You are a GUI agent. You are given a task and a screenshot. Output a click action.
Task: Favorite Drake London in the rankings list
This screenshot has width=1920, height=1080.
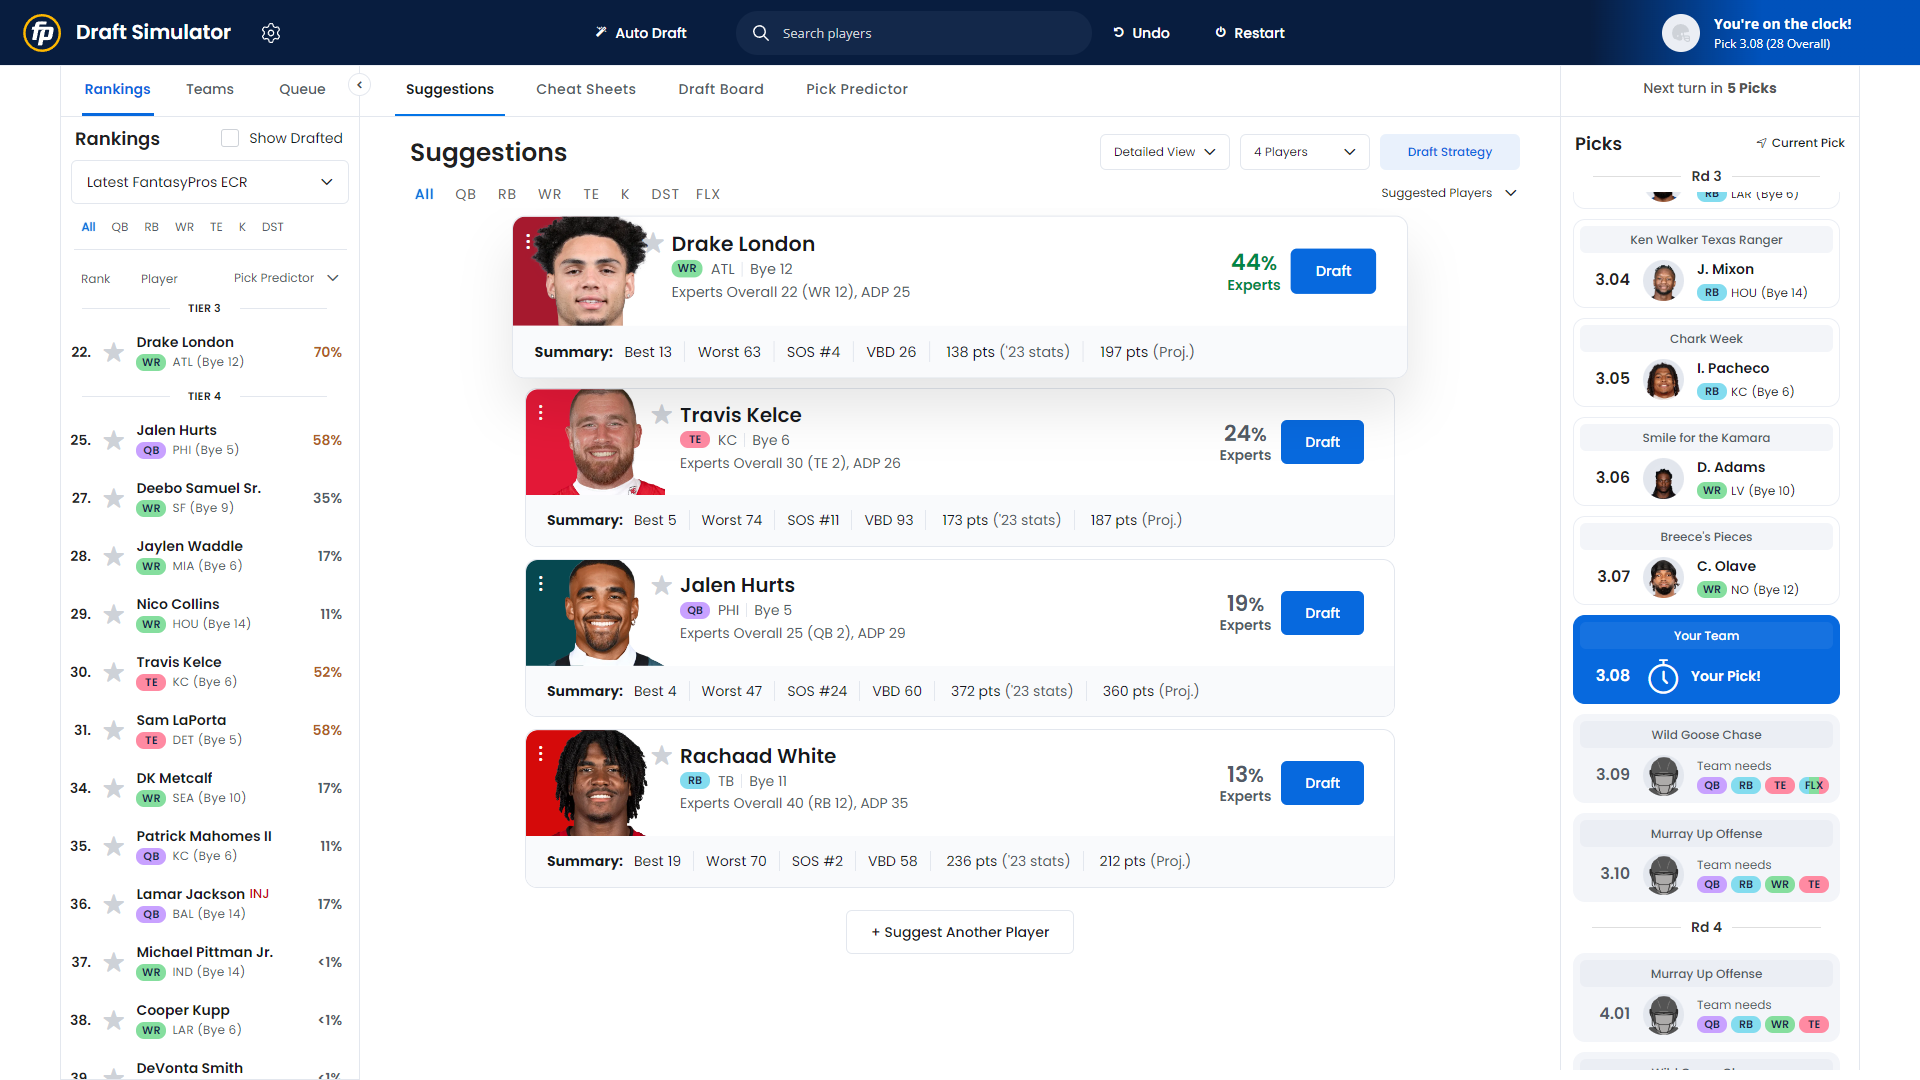(114, 352)
